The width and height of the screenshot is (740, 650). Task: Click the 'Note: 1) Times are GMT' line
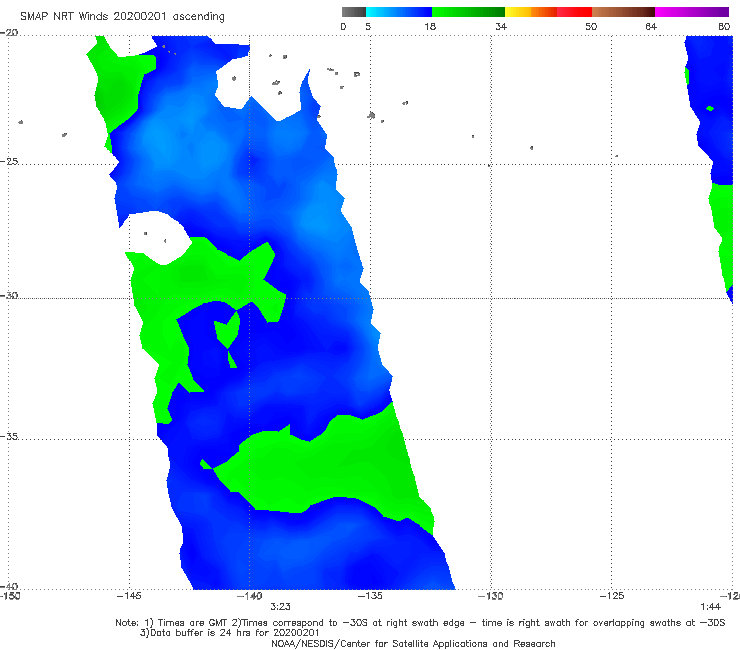[420, 623]
